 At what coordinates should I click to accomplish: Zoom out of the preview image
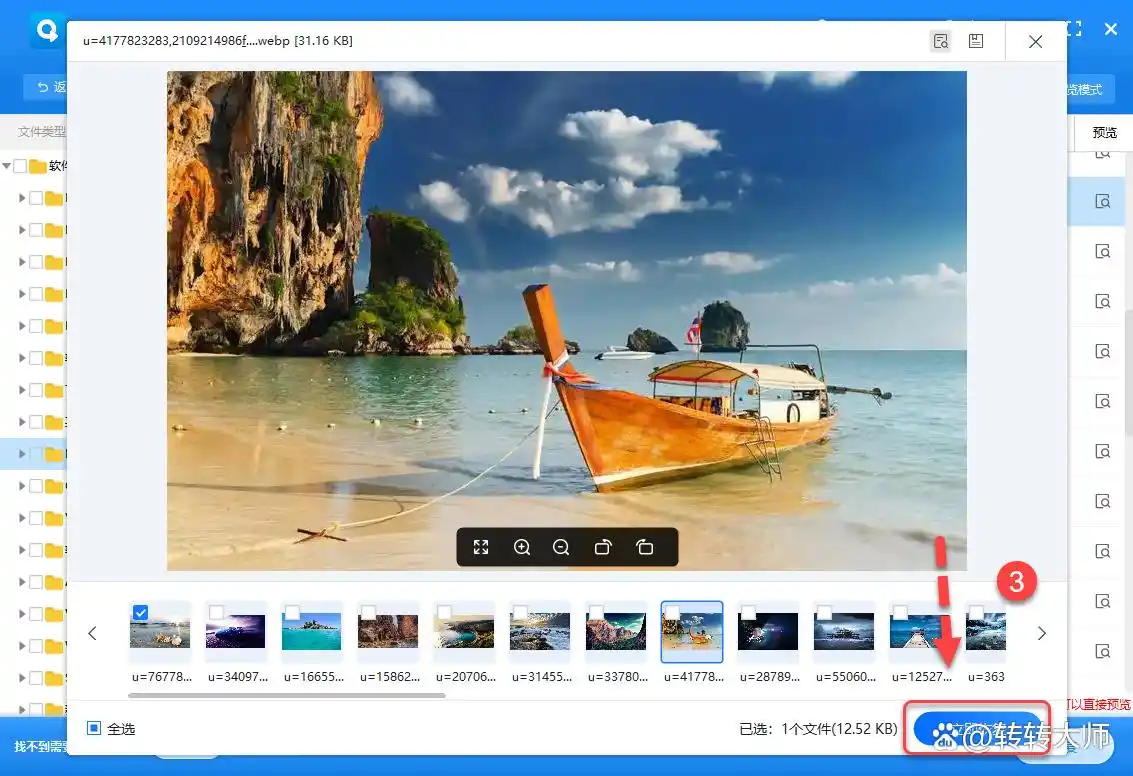pos(561,547)
